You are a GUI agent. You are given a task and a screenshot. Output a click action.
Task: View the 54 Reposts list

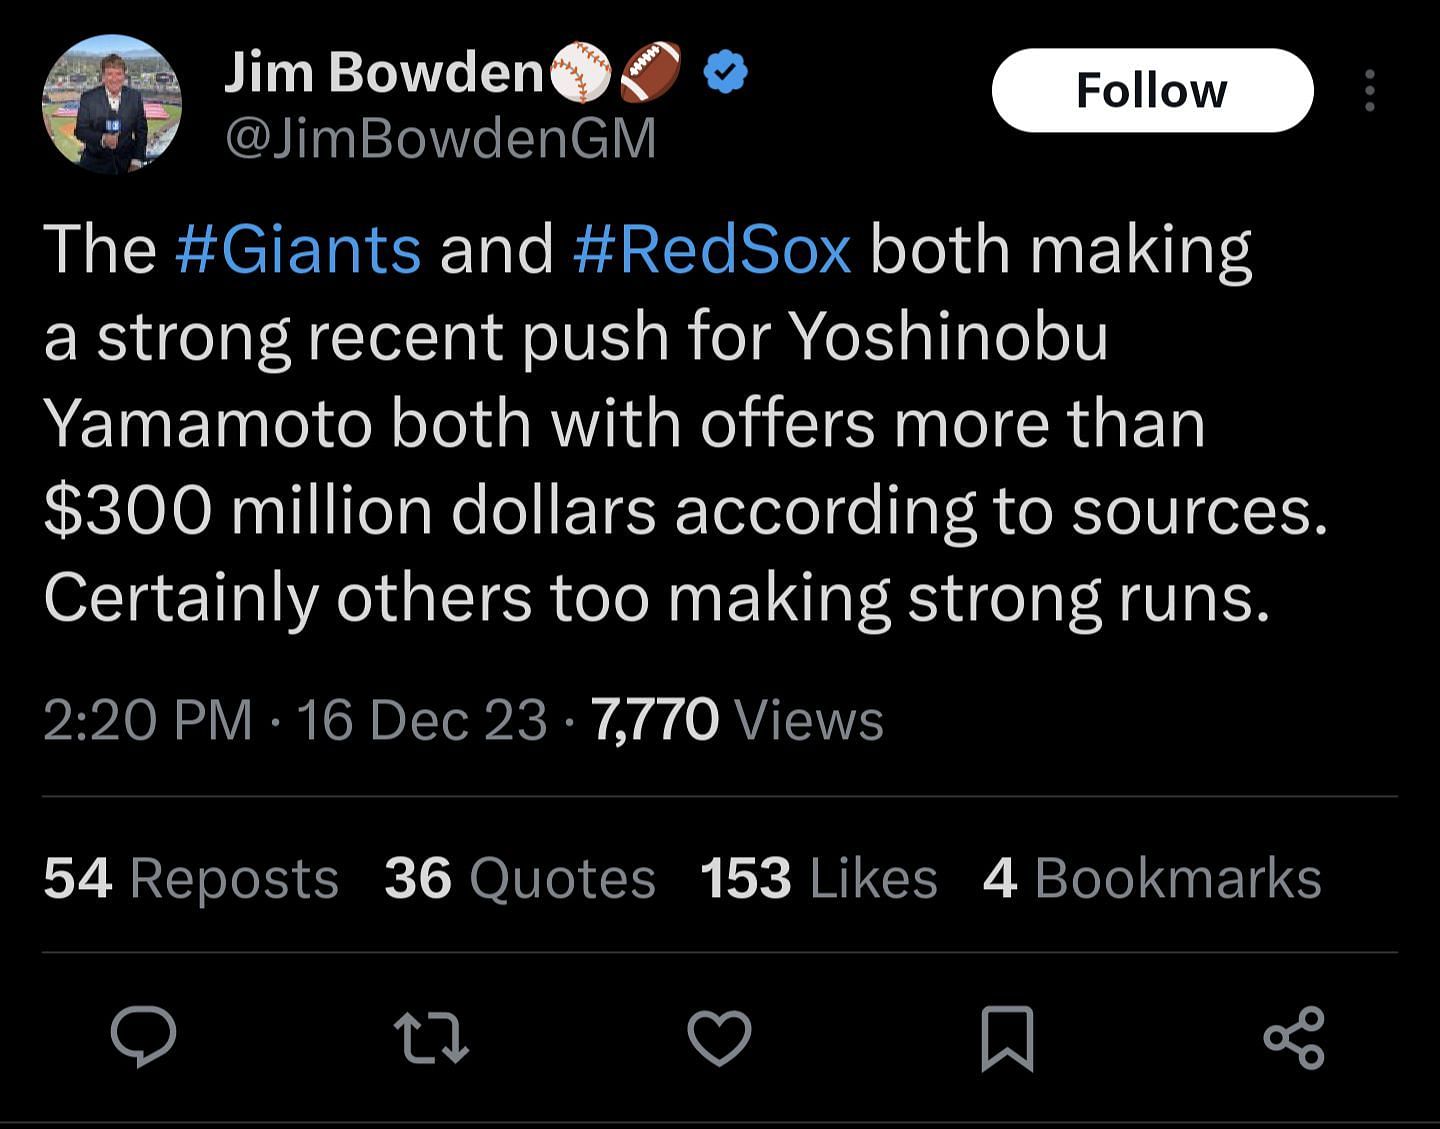click(x=191, y=878)
